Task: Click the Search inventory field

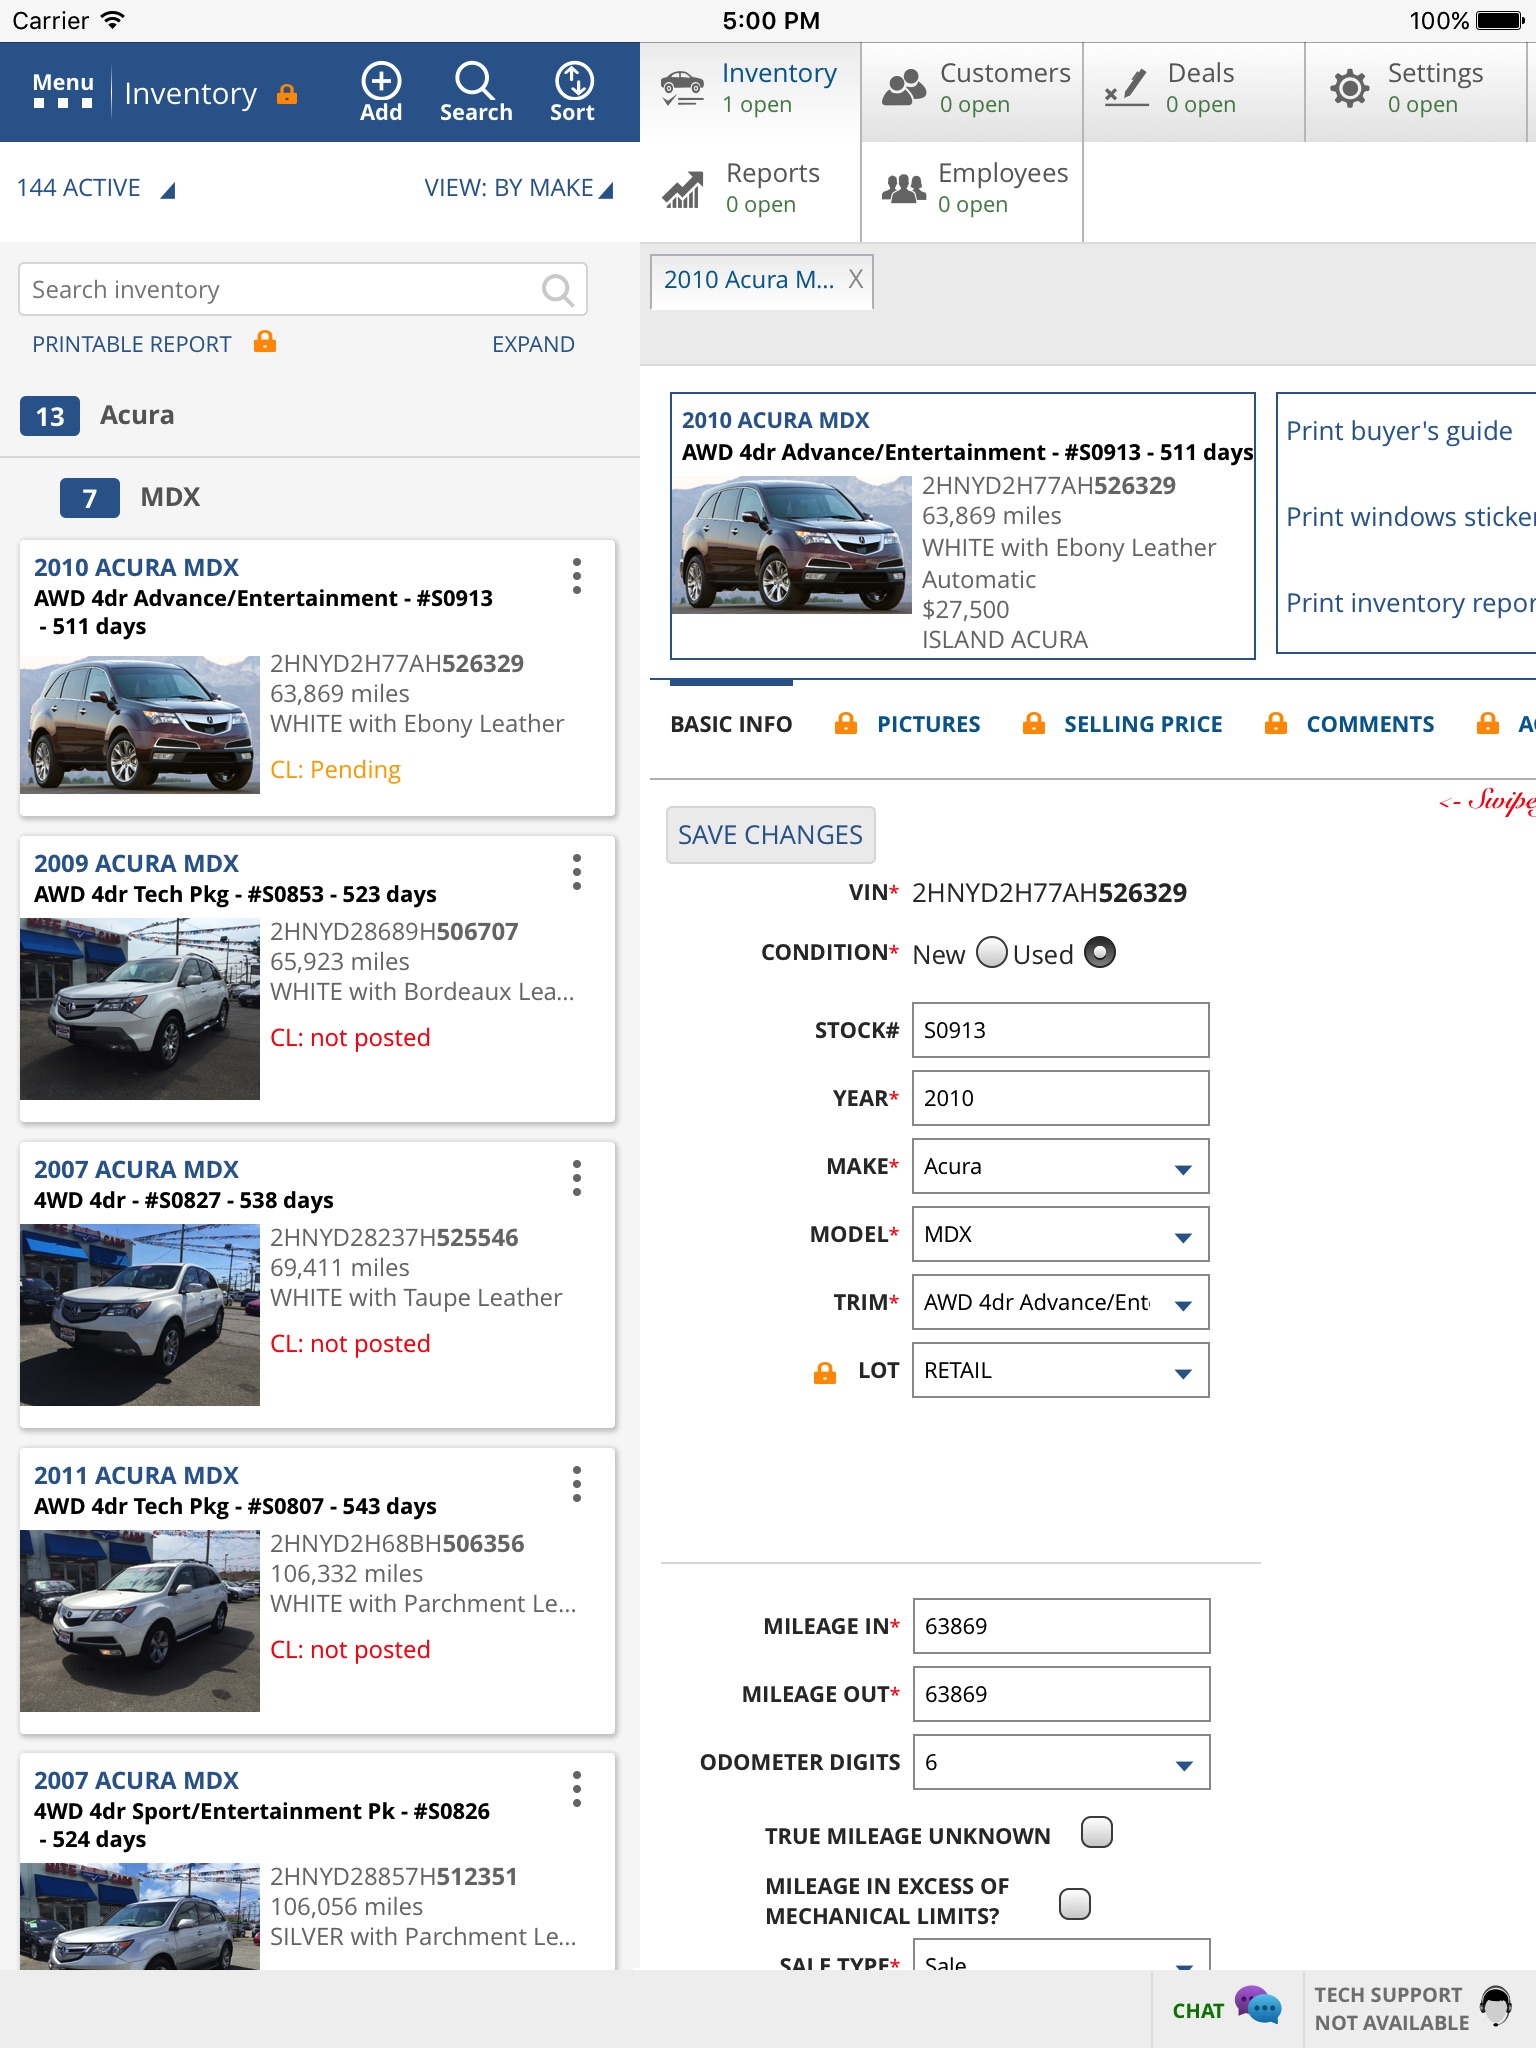Action: point(303,290)
